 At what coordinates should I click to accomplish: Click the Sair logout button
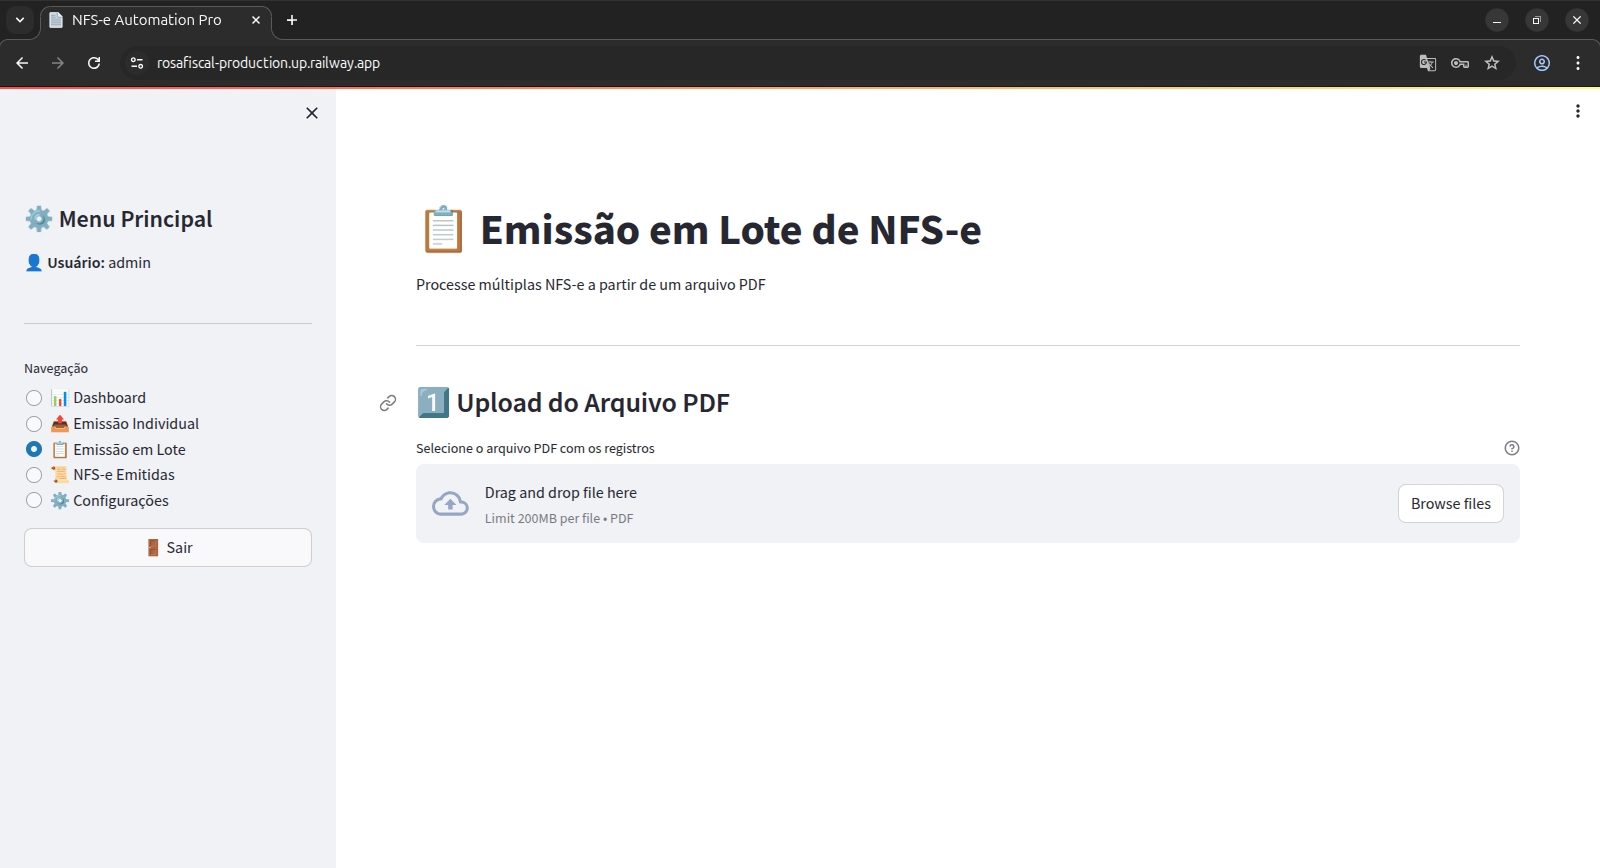coord(168,548)
